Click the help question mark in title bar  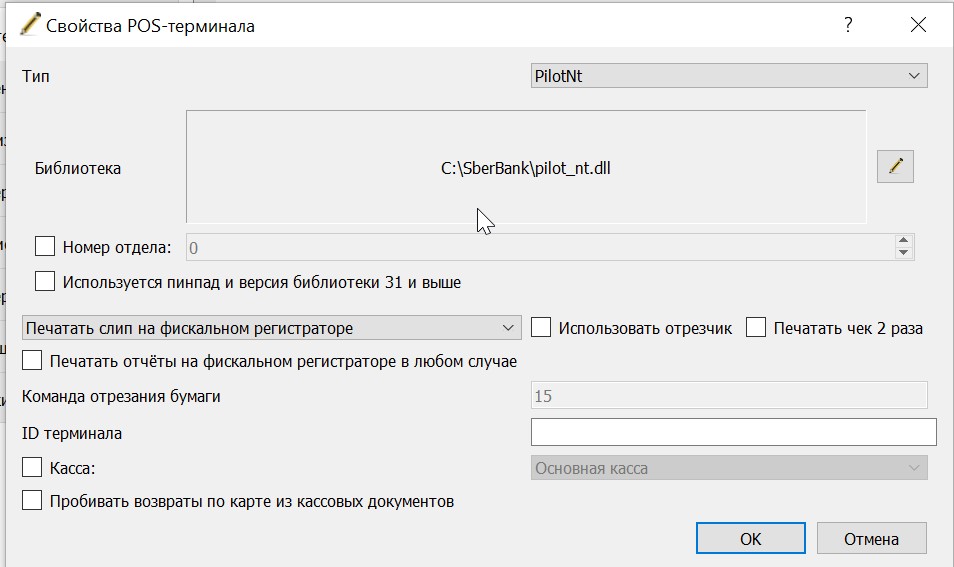tap(848, 25)
